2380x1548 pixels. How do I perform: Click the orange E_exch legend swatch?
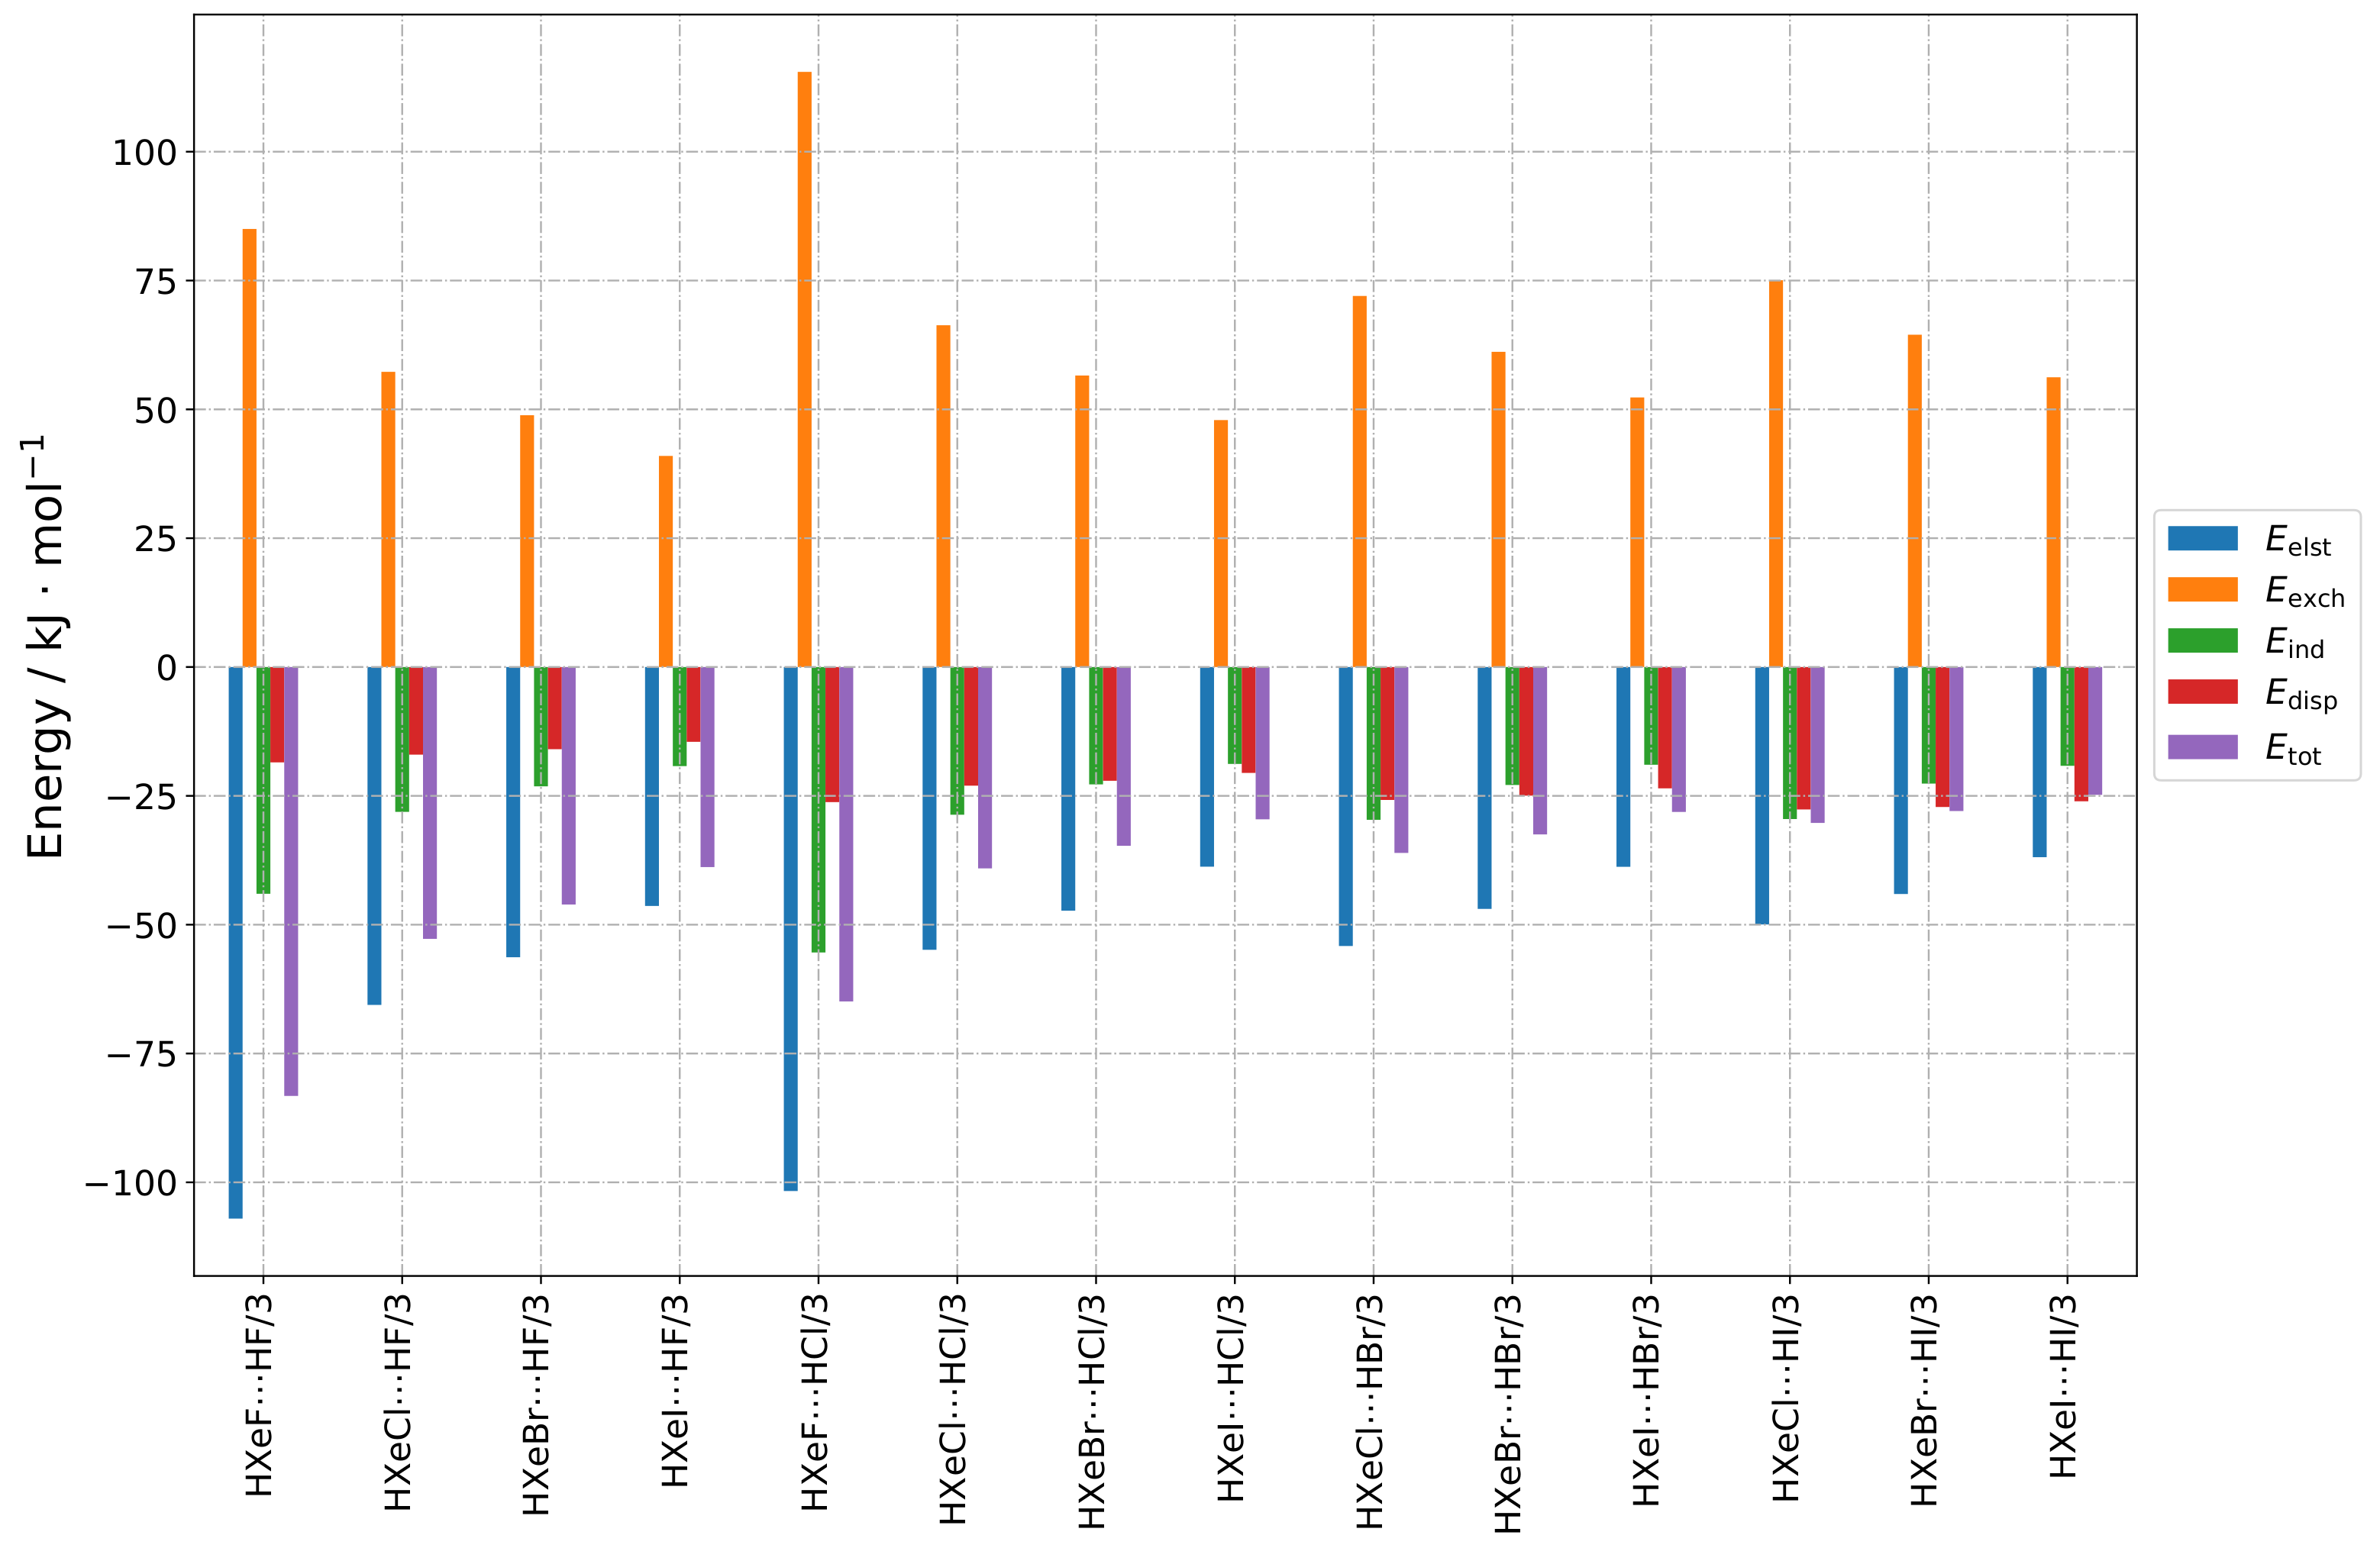(2202, 590)
